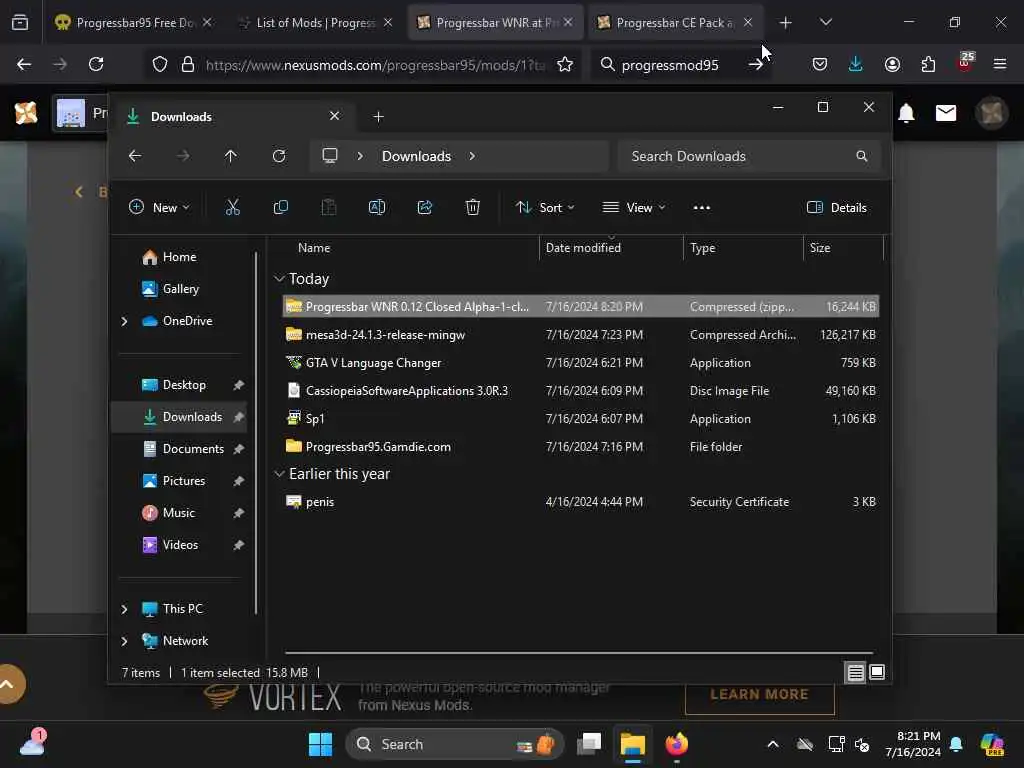Click the PC monitor icon in address bar
Screen dimensions: 1024x768
[330, 156]
